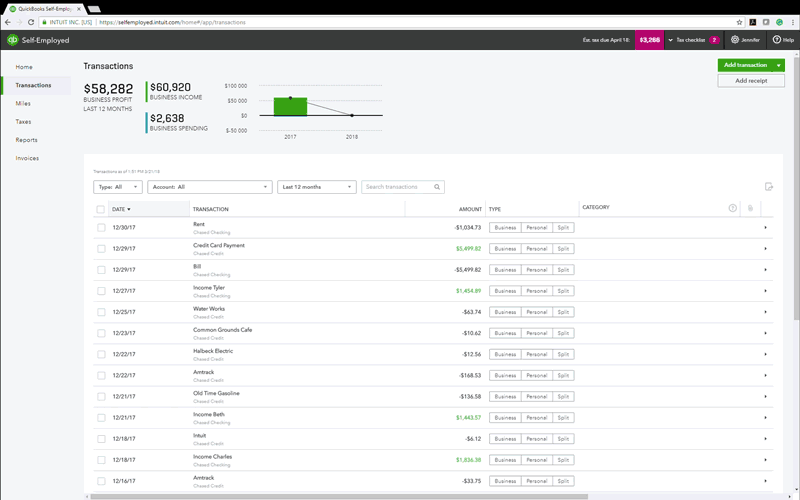Bookmark the page with the star icon
Image resolution: width=800 pixels, height=500 pixels.
tap(739, 22)
